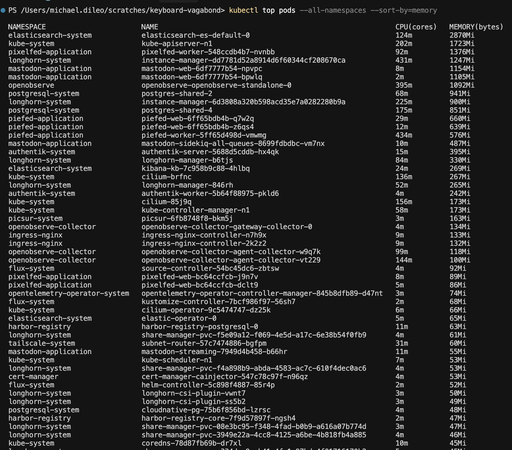Select cilium-operator pod name
The image size is (512, 450).
206,310
